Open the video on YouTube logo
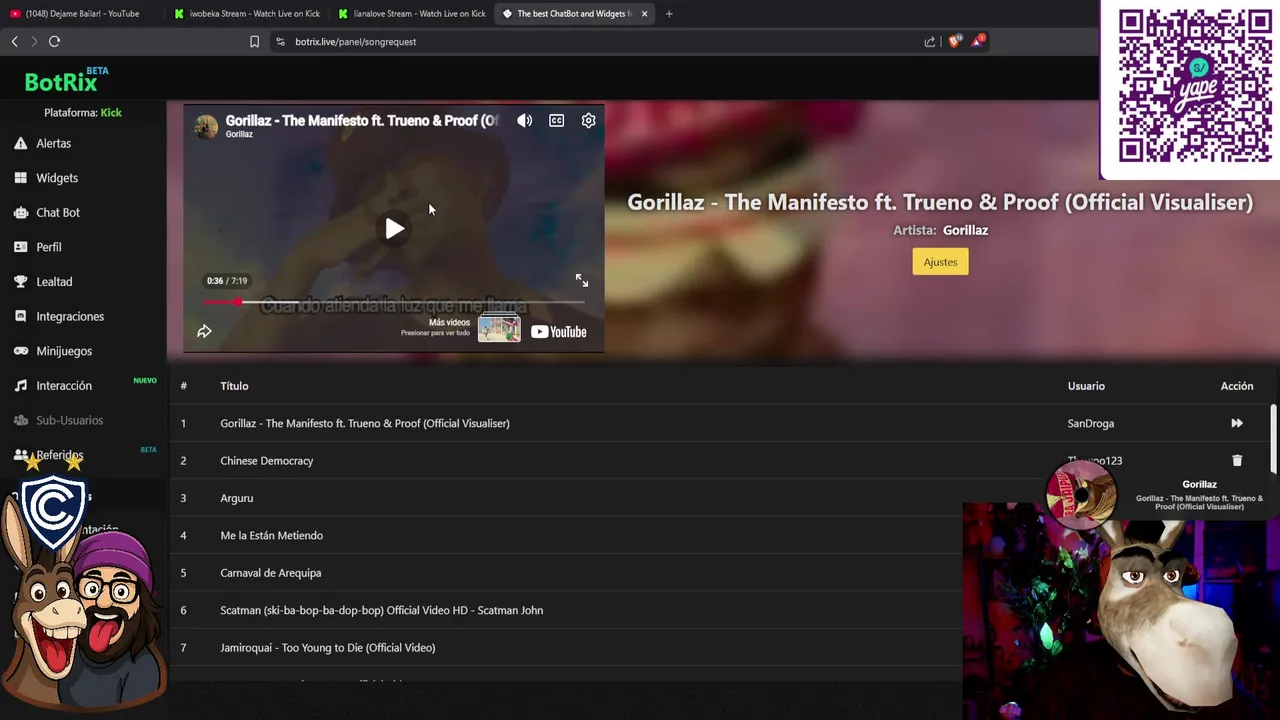This screenshot has height=720, width=1280. [x=558, y=332]
